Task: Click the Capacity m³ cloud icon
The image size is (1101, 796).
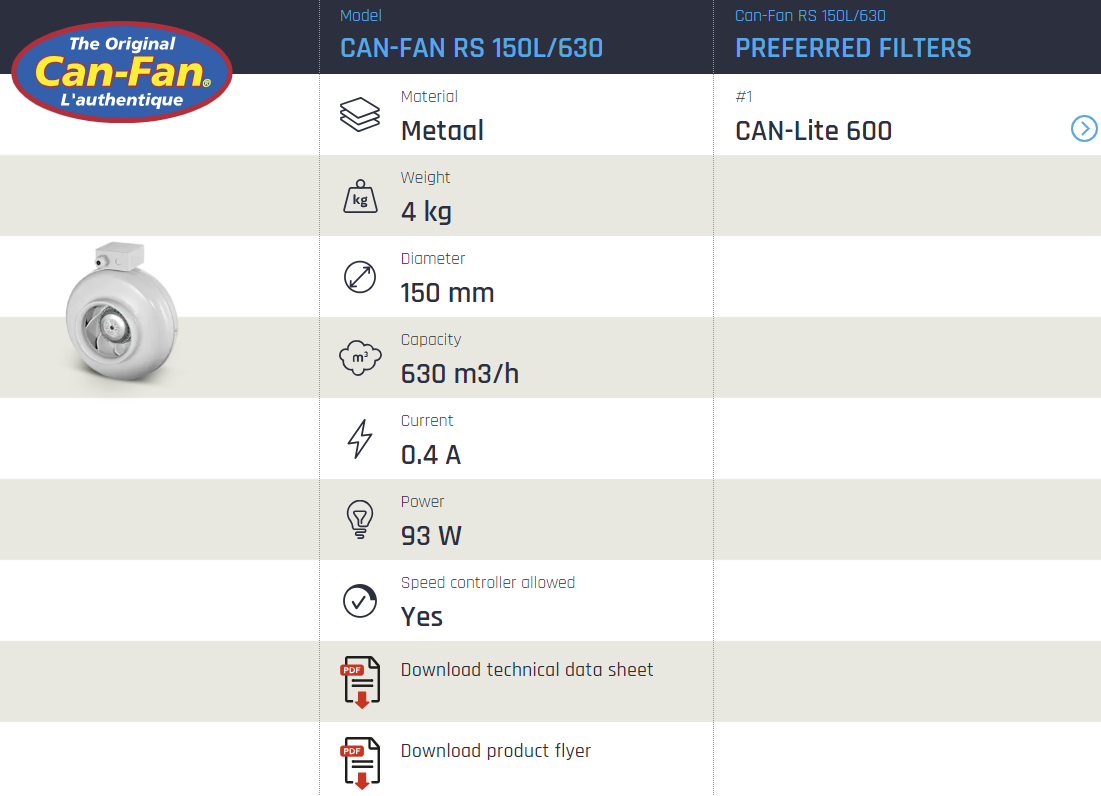Action: (x=360, y=358)
